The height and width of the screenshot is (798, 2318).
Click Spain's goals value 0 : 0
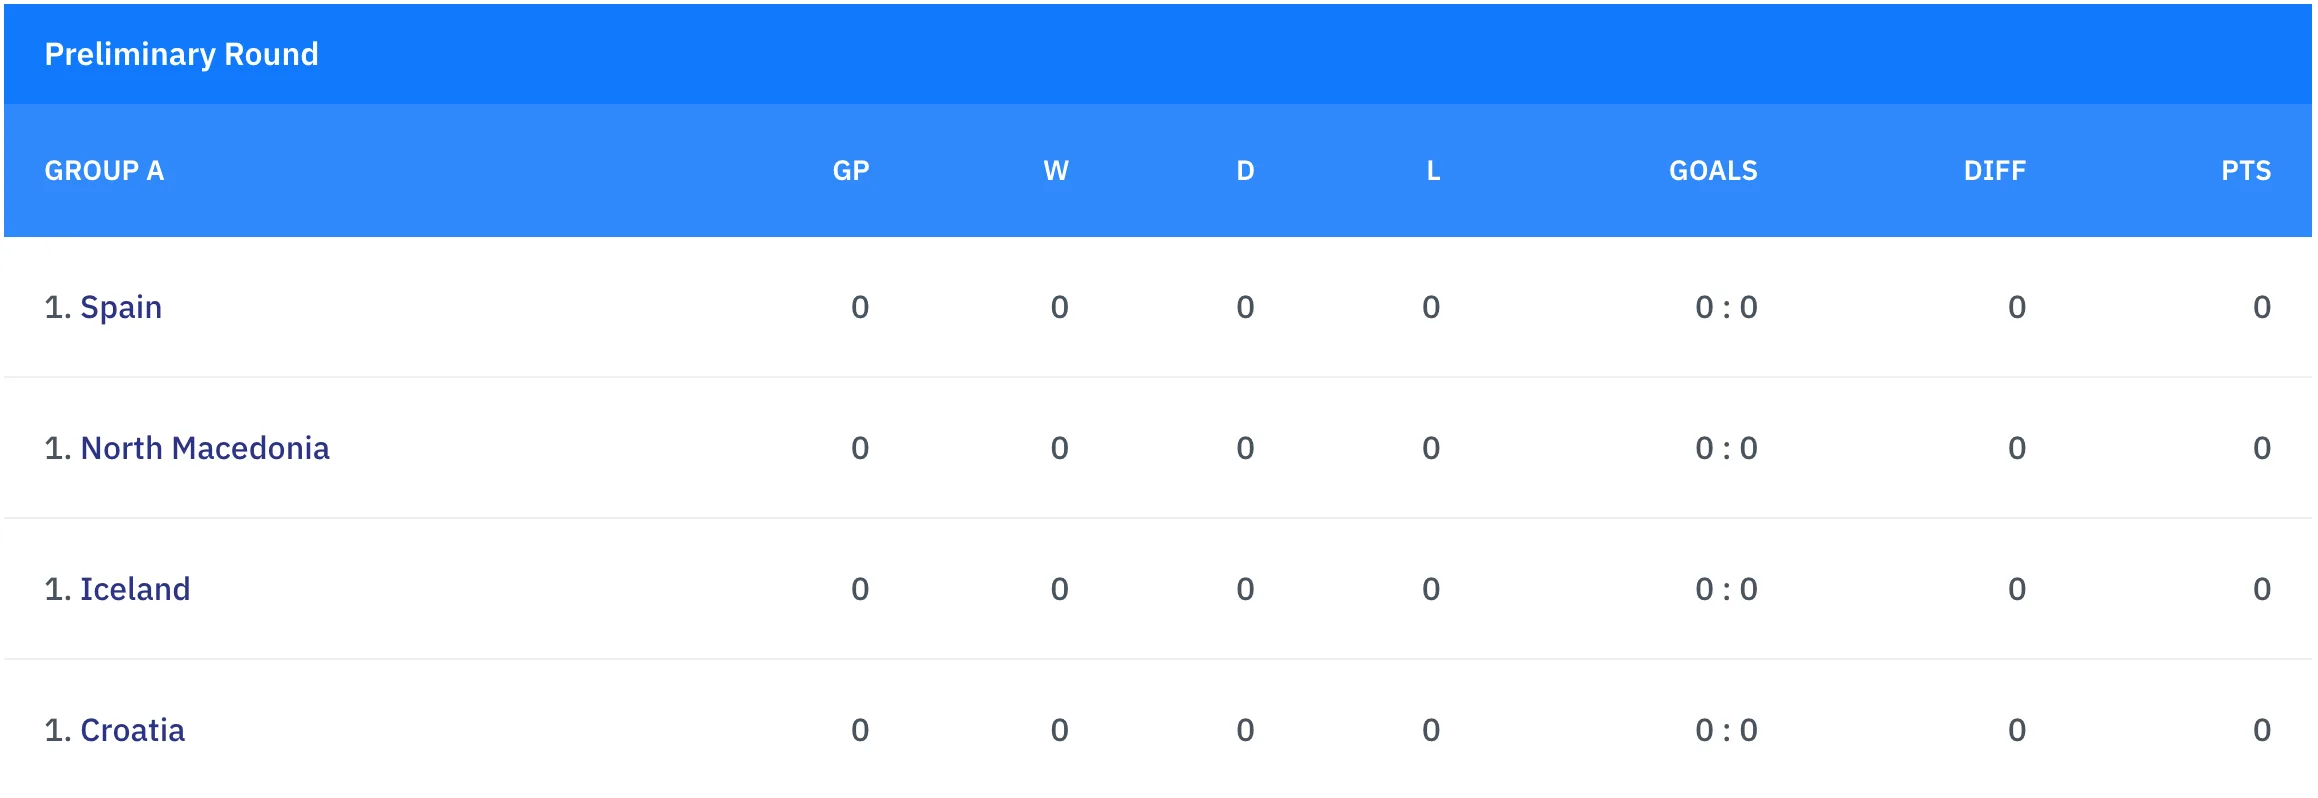(x=1726, y=307)
